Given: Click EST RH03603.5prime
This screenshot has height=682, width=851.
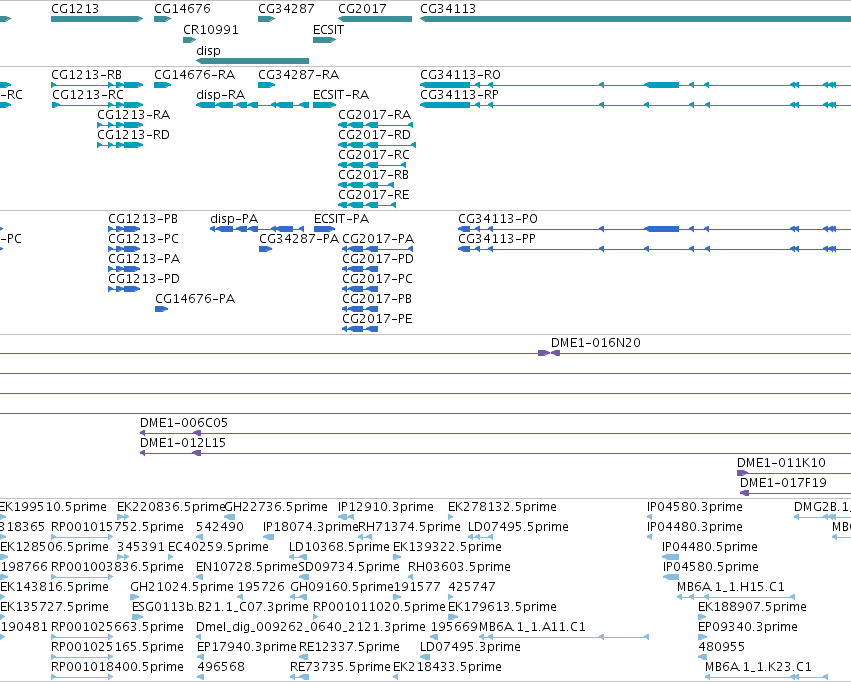Looking at the screenshot, I should 412,577.
